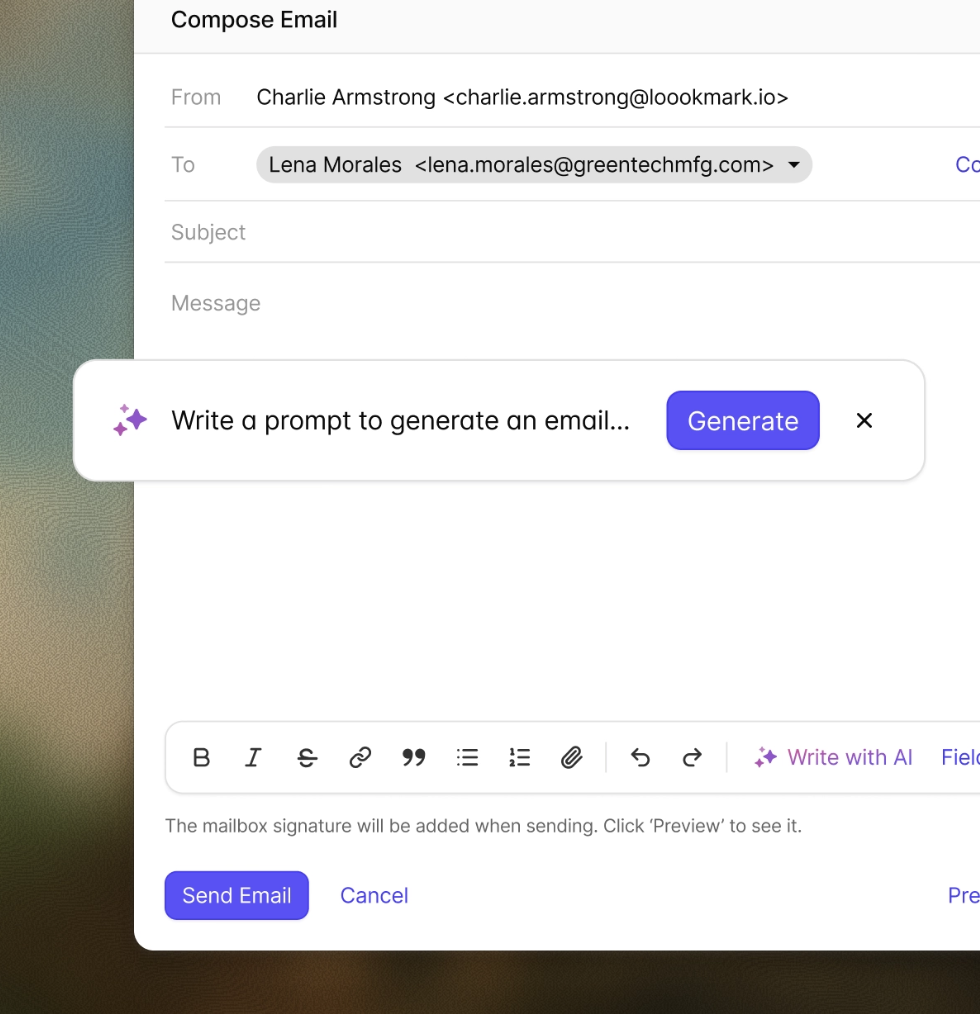This screenshot has width=980, height=1014.
Task: Cancel composing the email
Action: (374, 895)
